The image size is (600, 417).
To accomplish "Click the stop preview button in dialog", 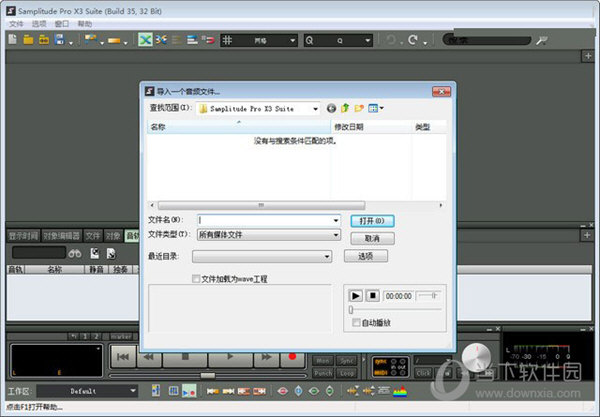I will 372,296.
